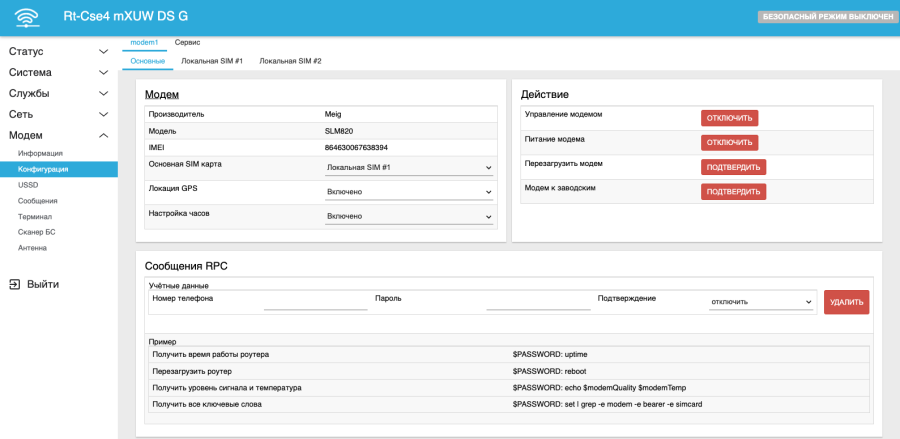Image resolution: width=900 pixels, height=439 pixels.
Task: Open the Локация GPS dropdown
Action: pyautogui.click(x=409, y=191)
